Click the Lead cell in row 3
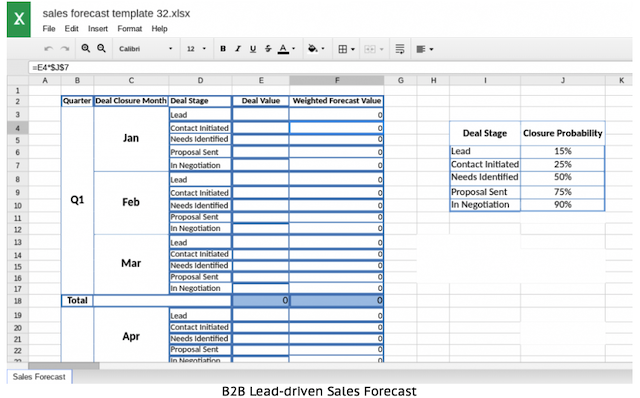The height and width of the screenshot is (398, 640). pyautogui.click(x=200, y=115)
